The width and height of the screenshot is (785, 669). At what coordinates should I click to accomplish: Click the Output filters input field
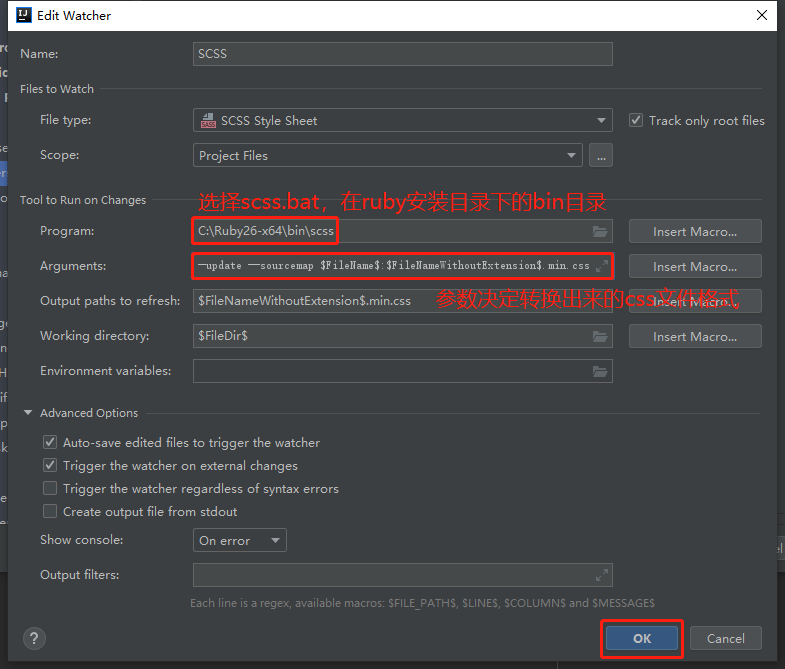pos(403,575)
